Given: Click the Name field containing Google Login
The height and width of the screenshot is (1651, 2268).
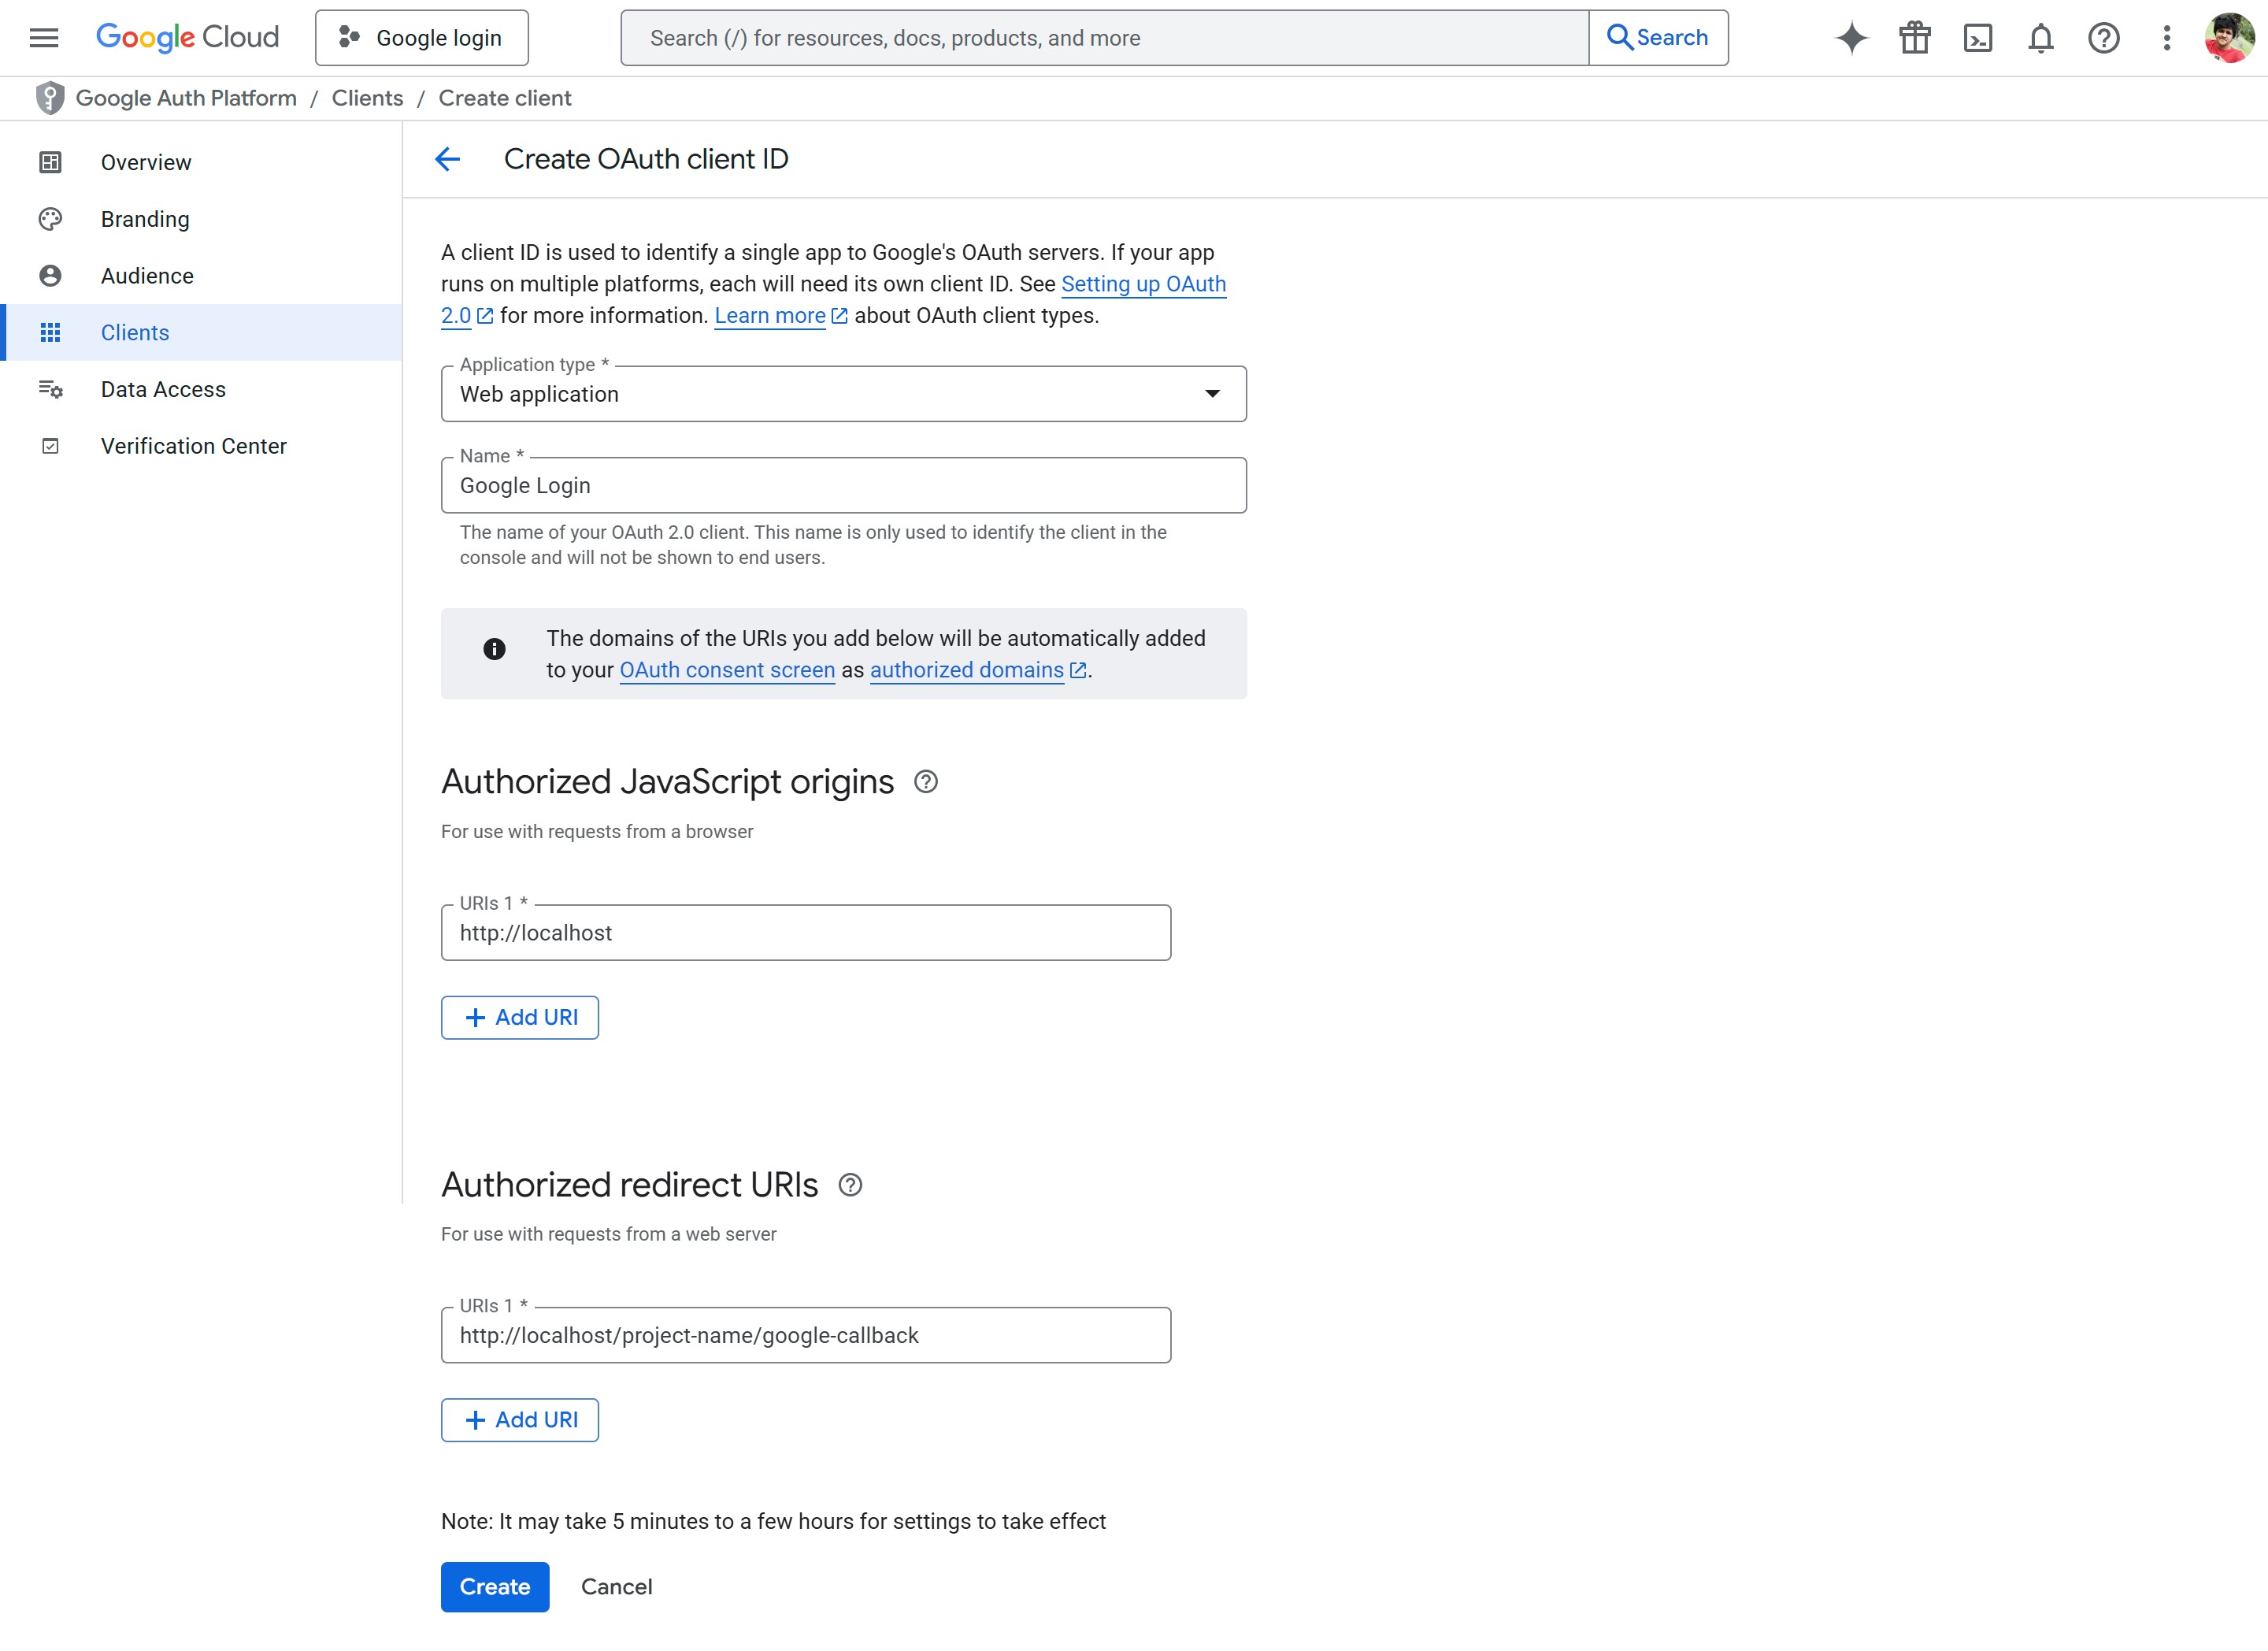Looking at the screenshot, I should (x=843, y=485).
